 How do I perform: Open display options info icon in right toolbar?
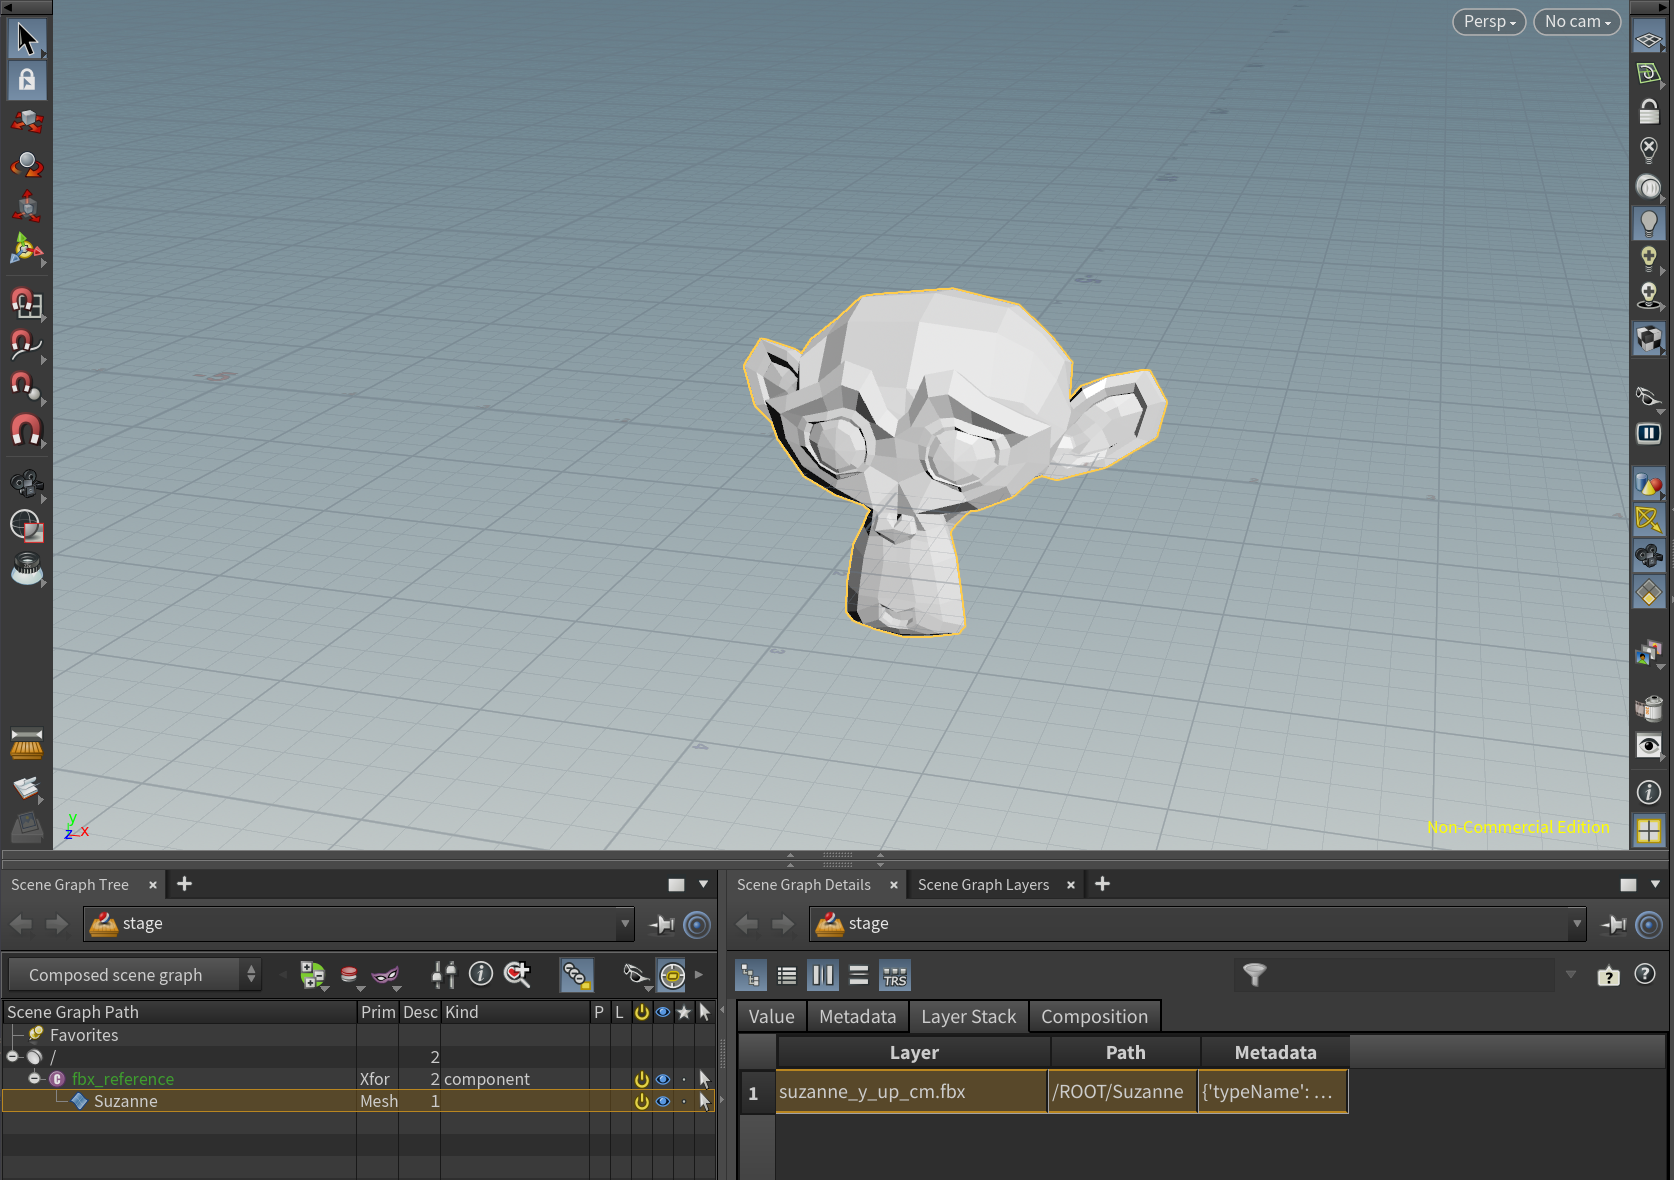click(x=1649, y=792)
